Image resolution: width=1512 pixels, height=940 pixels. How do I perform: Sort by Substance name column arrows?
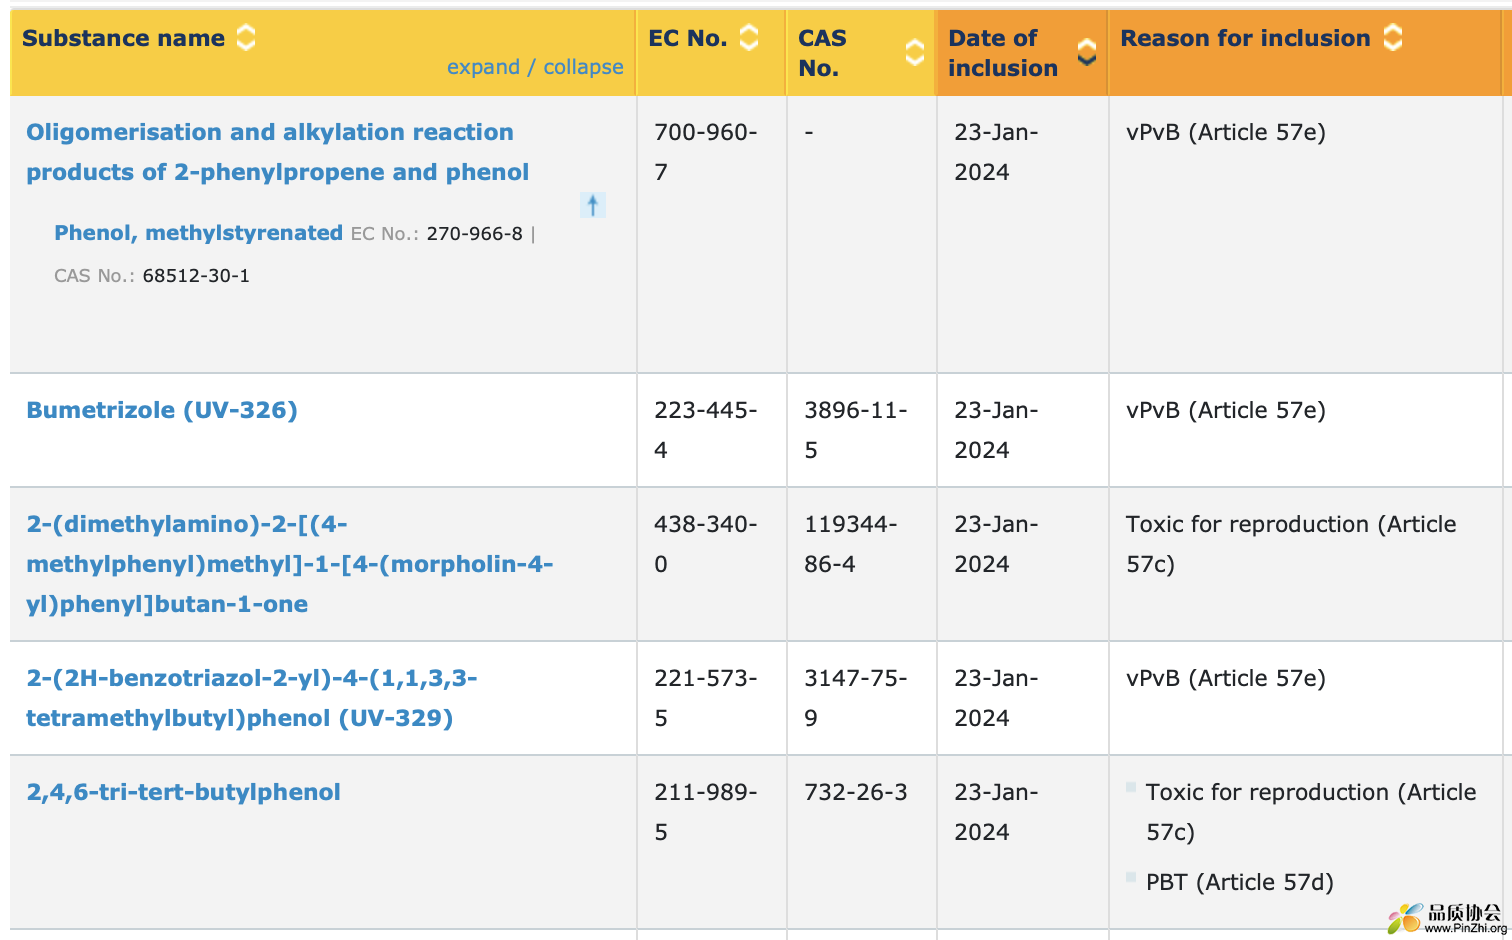click(246, 38)
